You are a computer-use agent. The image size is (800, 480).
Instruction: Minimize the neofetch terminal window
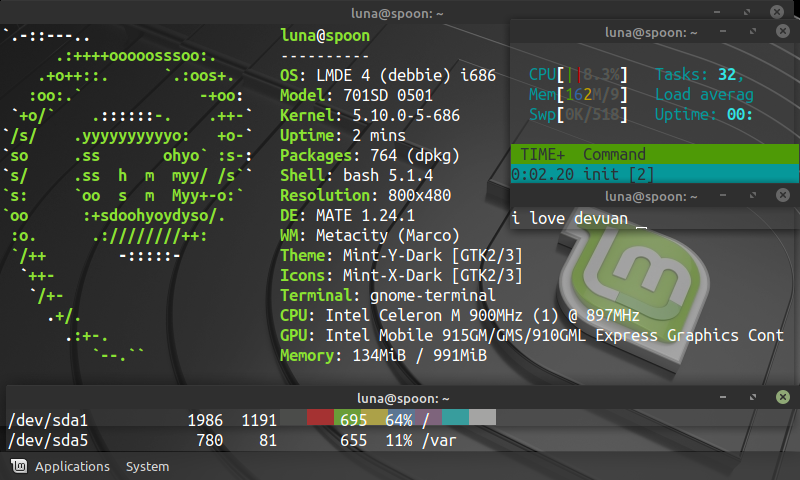717,12
